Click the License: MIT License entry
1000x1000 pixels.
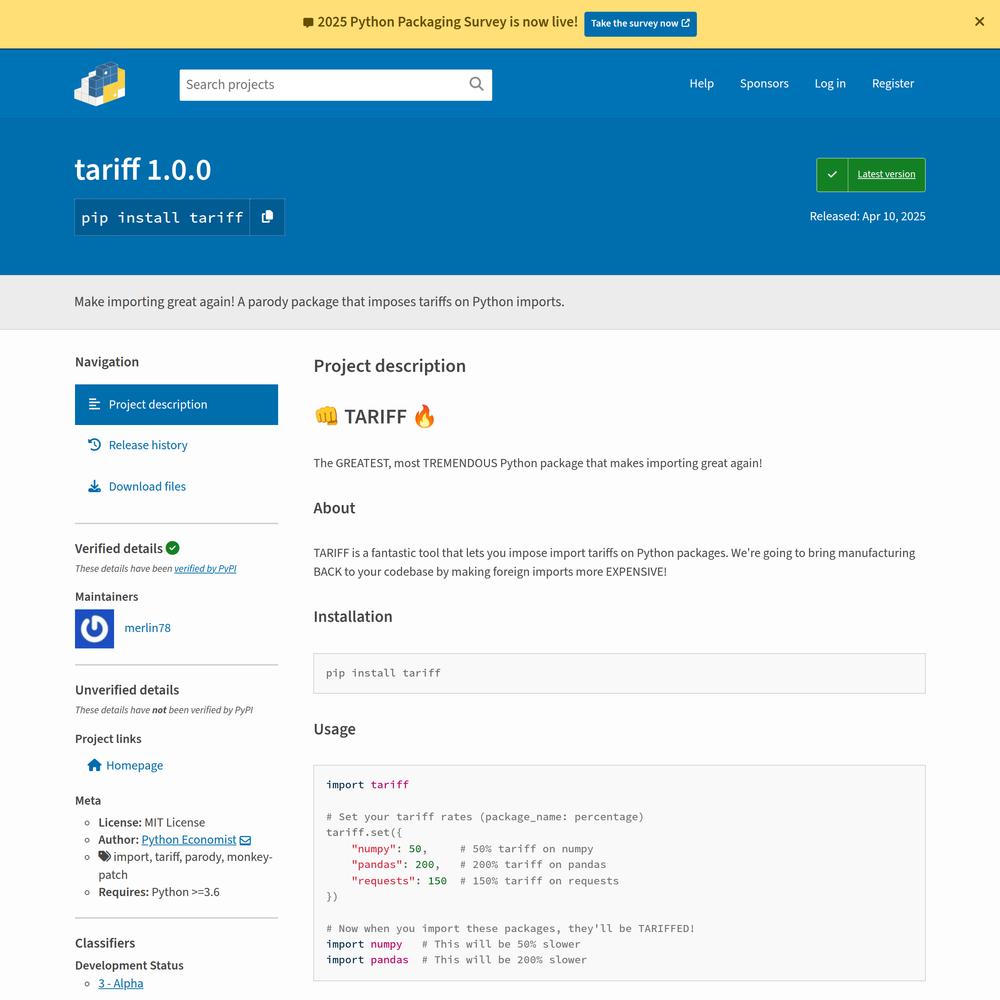(152, 823)
